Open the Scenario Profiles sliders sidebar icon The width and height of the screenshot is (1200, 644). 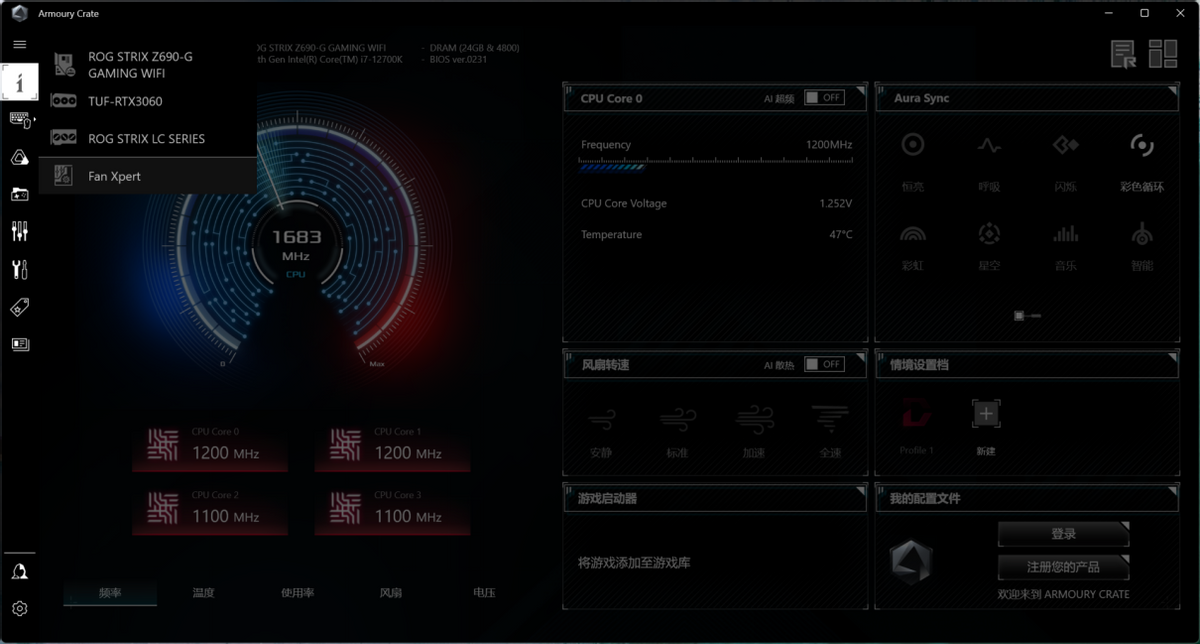[20, 231]
